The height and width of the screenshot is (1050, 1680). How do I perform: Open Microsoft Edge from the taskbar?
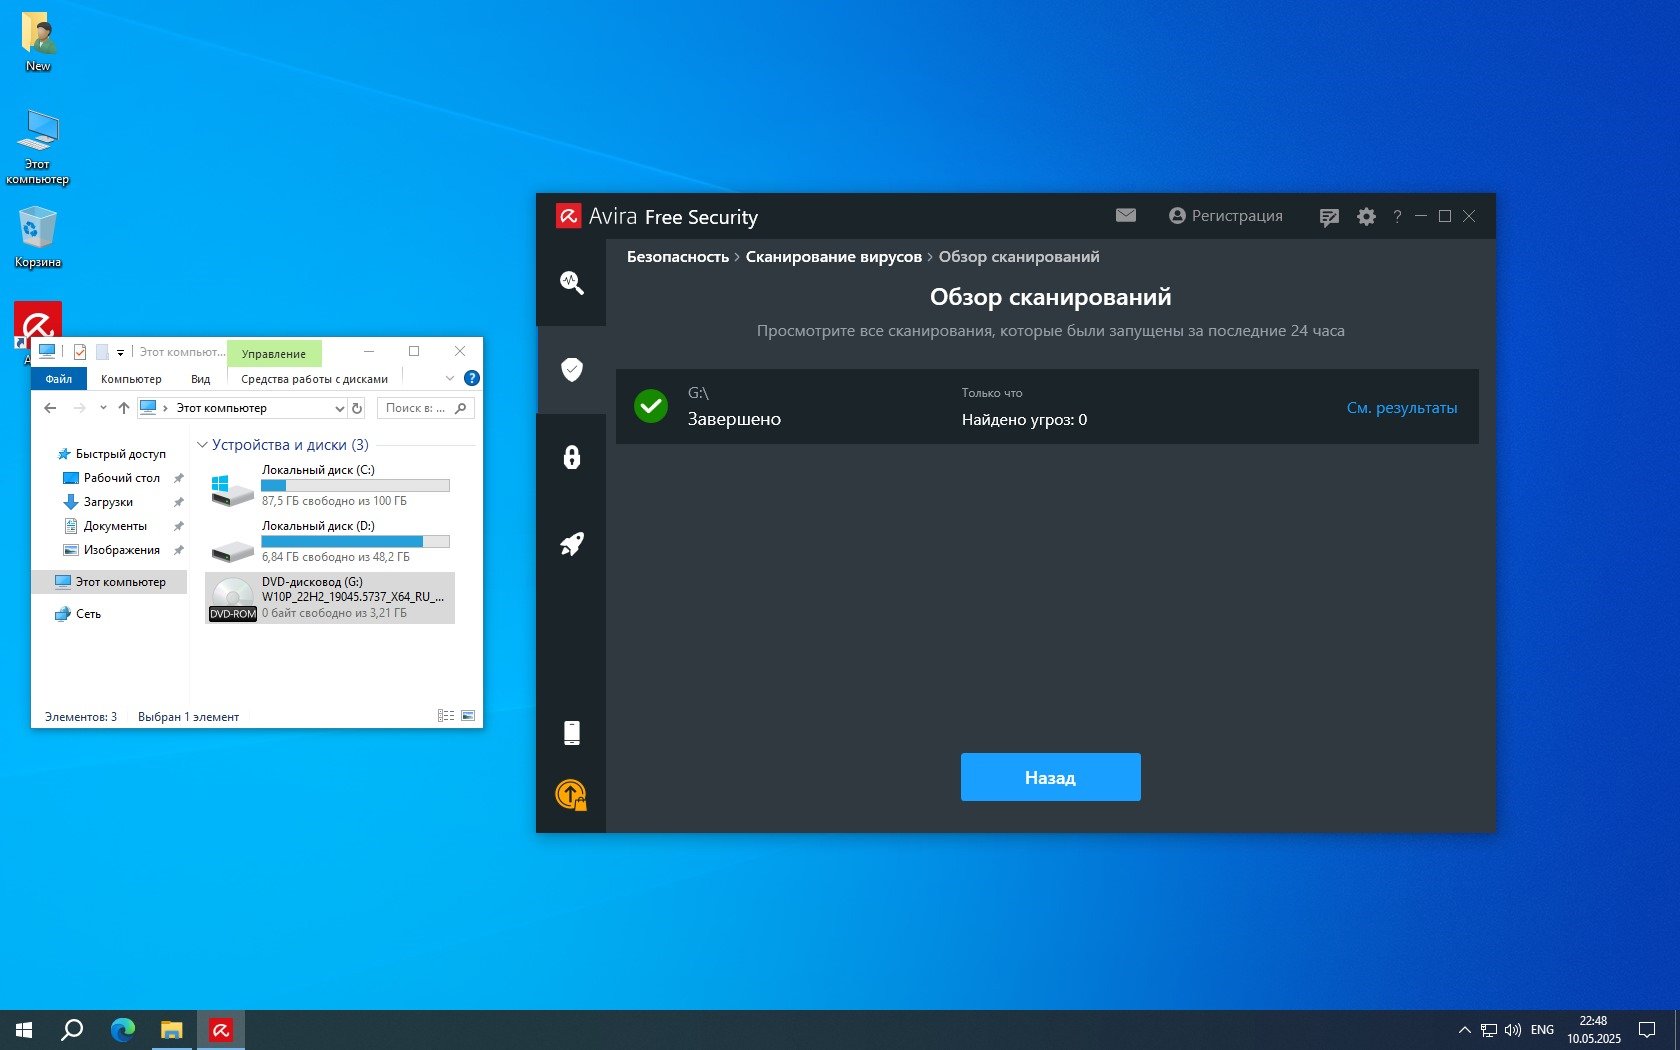[x=123, y=1029]
